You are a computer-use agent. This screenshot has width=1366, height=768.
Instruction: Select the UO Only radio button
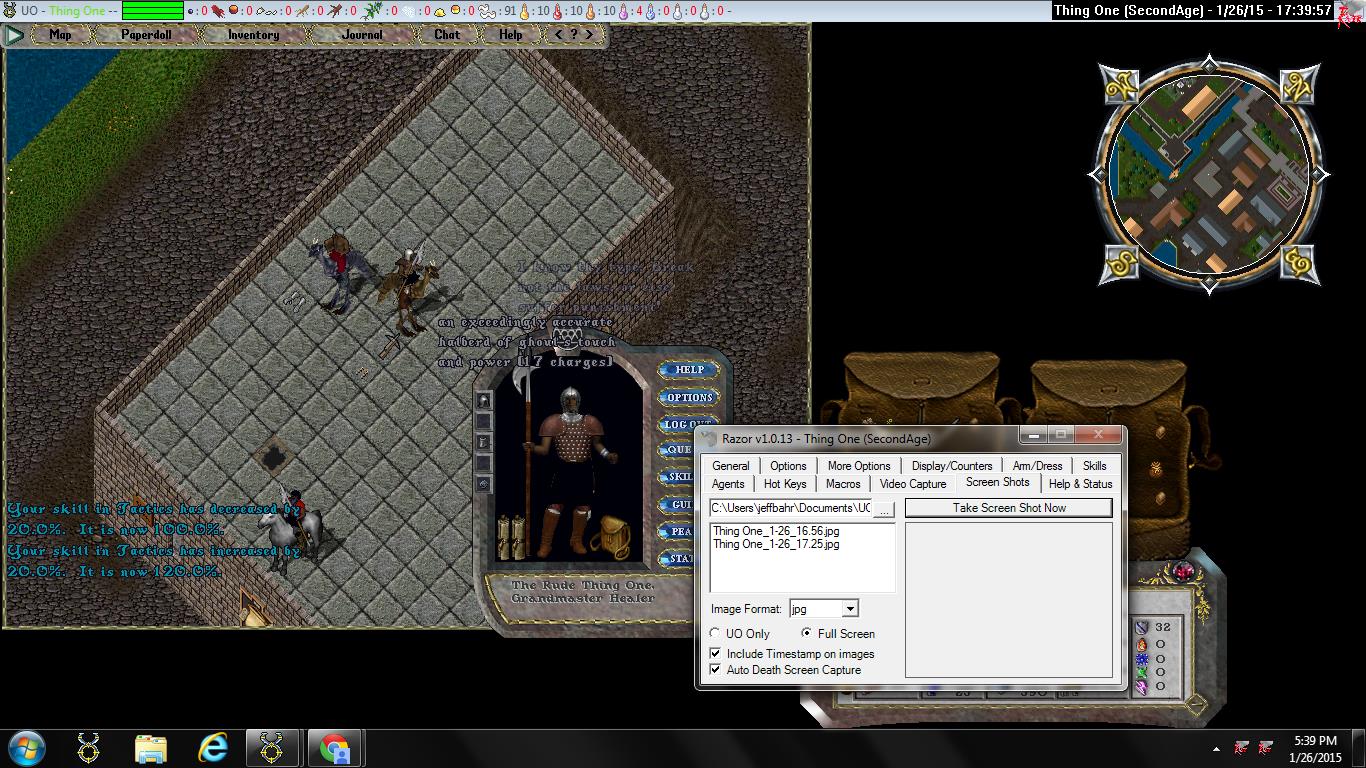coord(715,633)
